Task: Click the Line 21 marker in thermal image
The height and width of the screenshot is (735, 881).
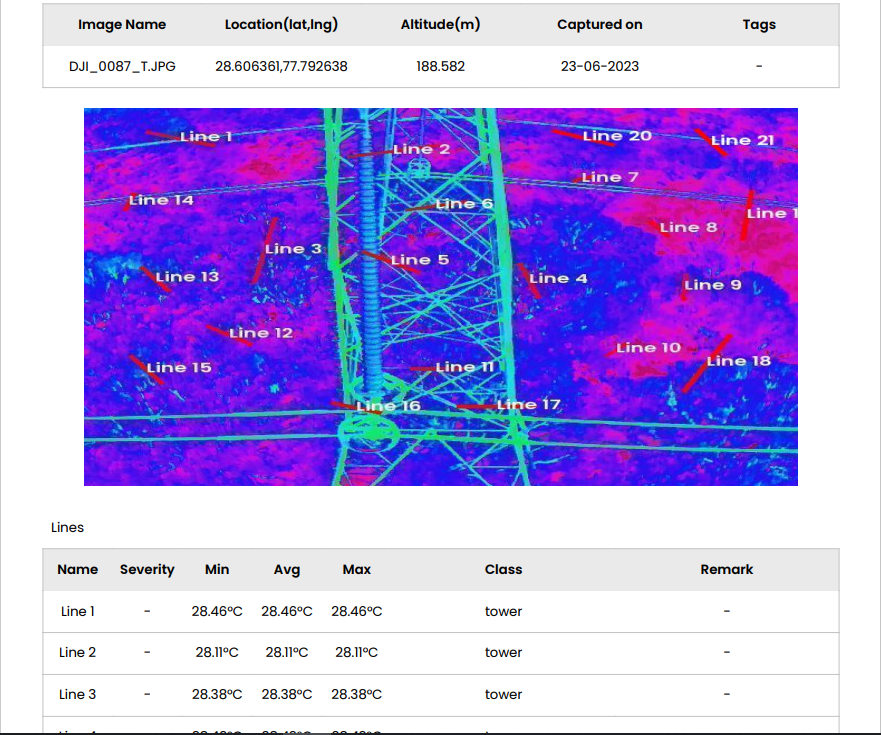Action: pos(742,140)
